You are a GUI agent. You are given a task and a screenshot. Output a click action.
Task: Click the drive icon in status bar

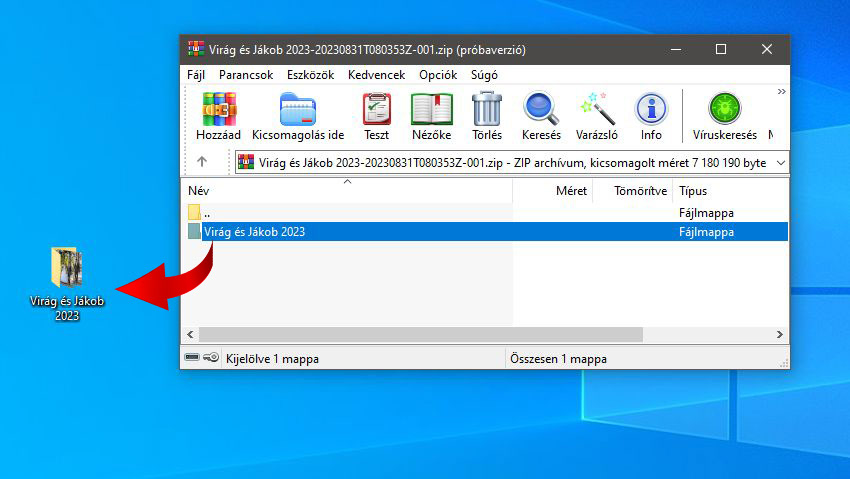(192, 357)
